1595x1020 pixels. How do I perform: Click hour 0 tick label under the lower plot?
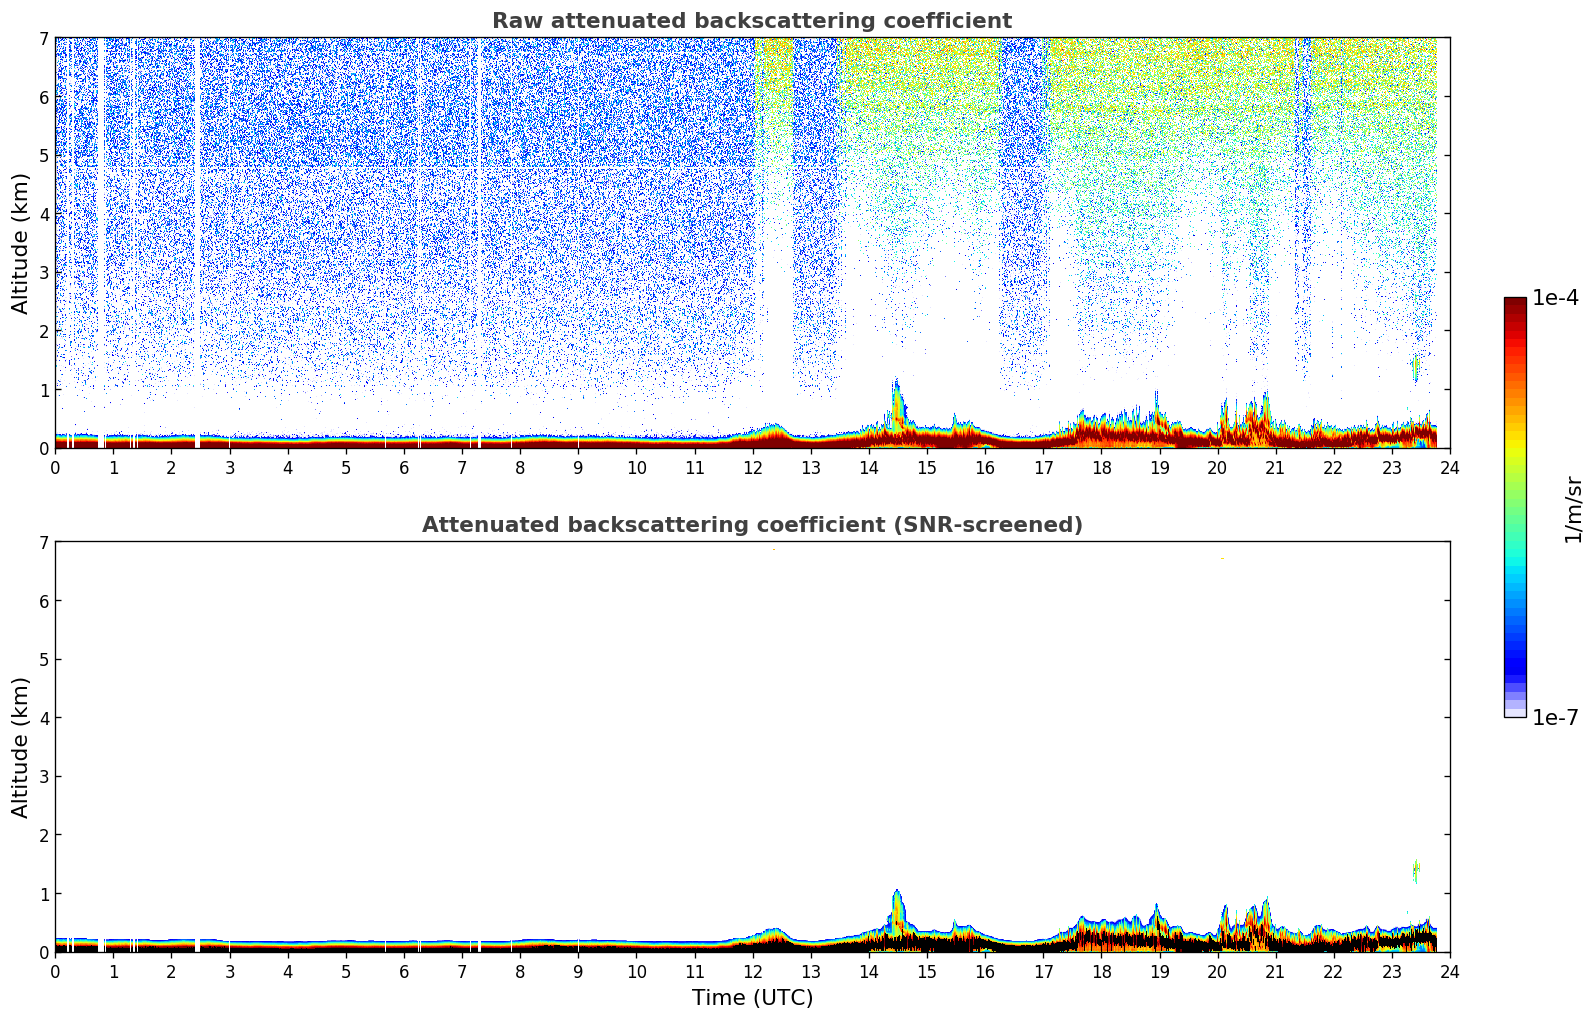point(55,972)
